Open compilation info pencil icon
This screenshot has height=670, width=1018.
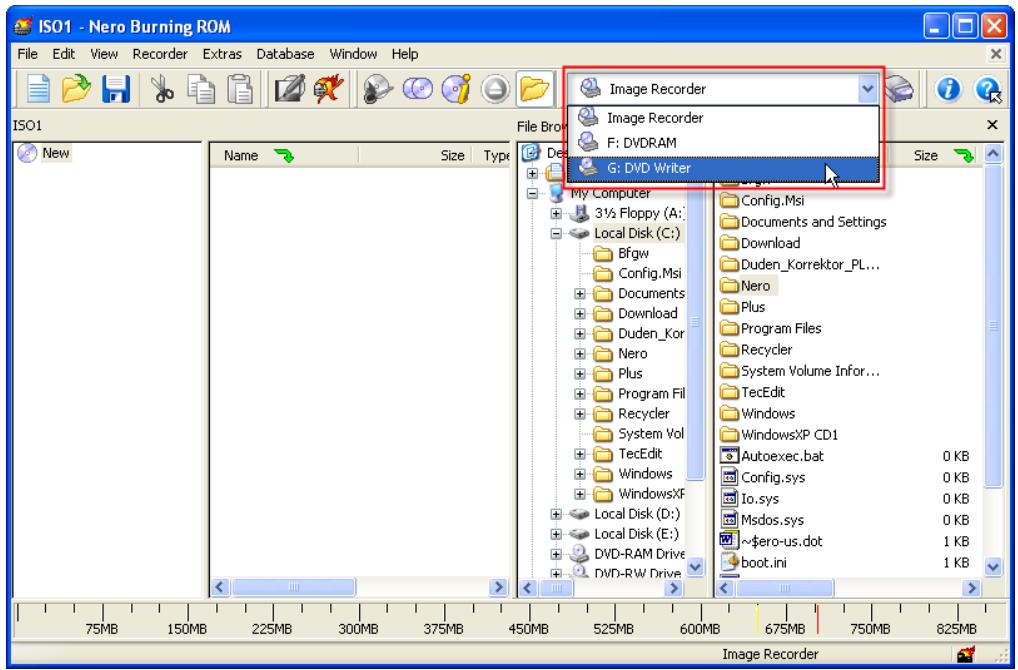coord(289,88)
